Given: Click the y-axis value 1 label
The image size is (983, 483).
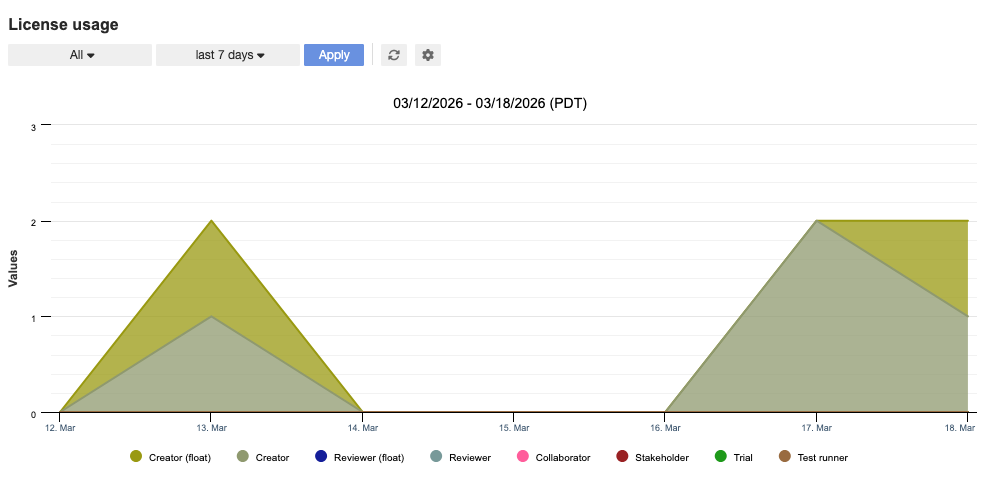Looking at the screenshot, I should coord(33,317).
